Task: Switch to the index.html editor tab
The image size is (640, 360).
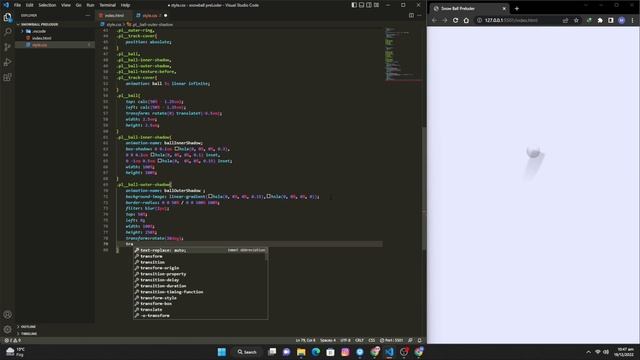Action: [113, 16]
